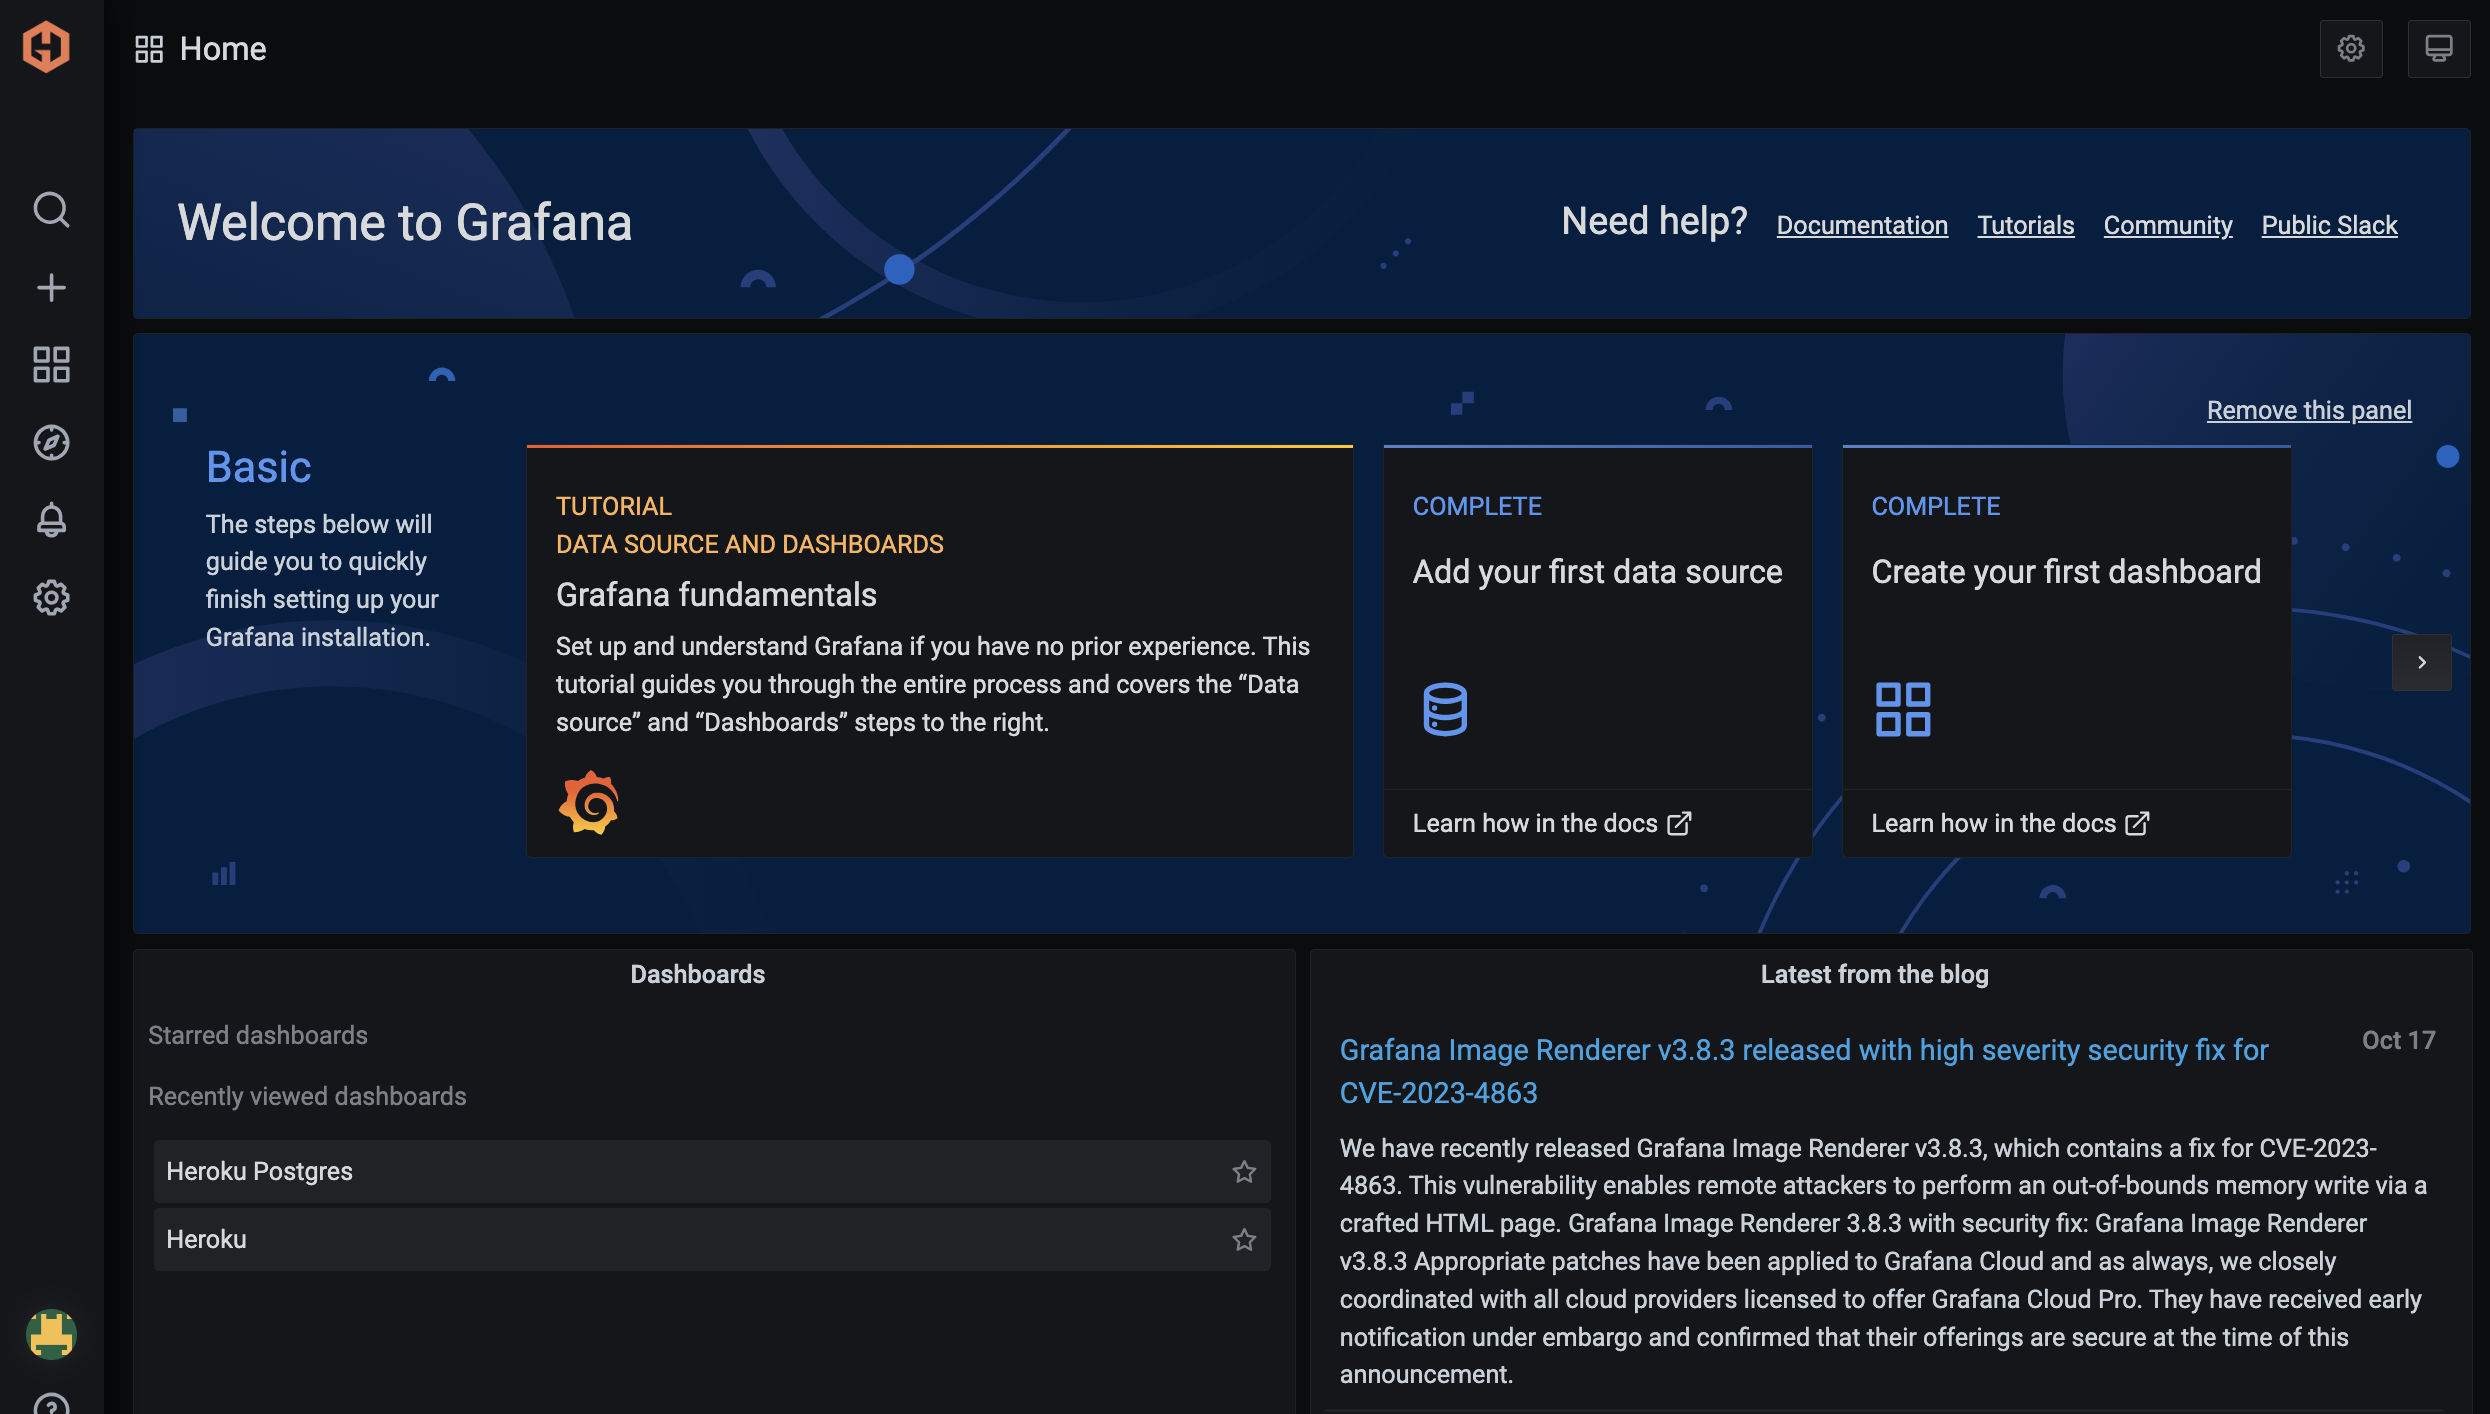Open the Configuration gear in sidebar
Screen dimensions: 2490x1414
(x=51, y=598)
